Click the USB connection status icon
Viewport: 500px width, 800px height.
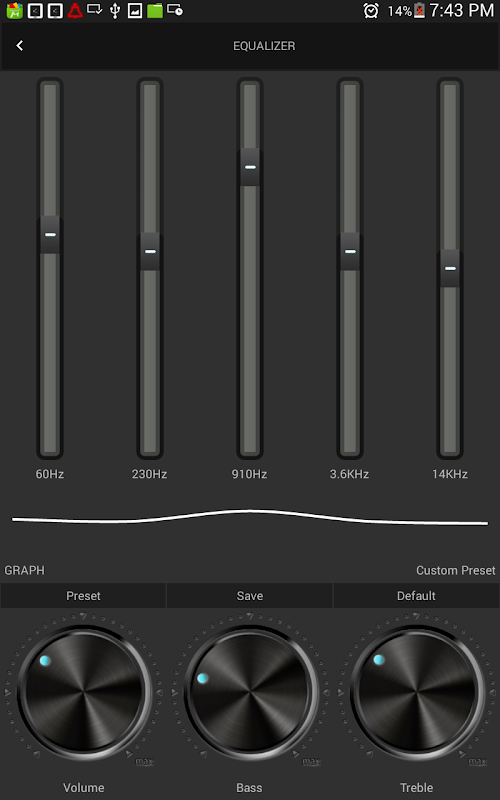pyautogui.click(x=115, y=10)
